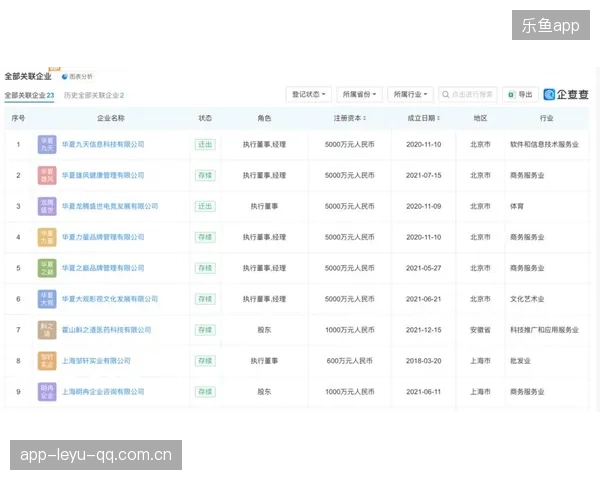The image size is (600, 480).
Task: Select the date cell 2020-11-09
Action: click(424, 206)
